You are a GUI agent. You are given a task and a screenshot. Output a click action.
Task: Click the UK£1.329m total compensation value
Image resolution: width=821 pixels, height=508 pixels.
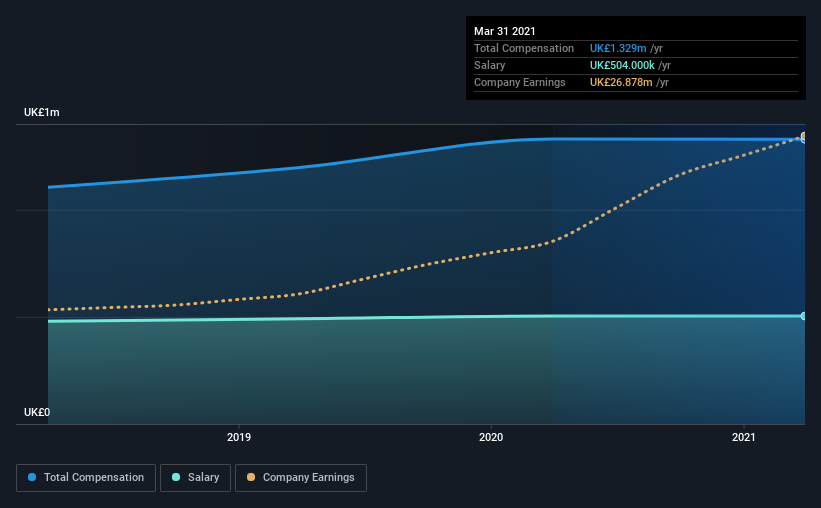coord(618,48)
